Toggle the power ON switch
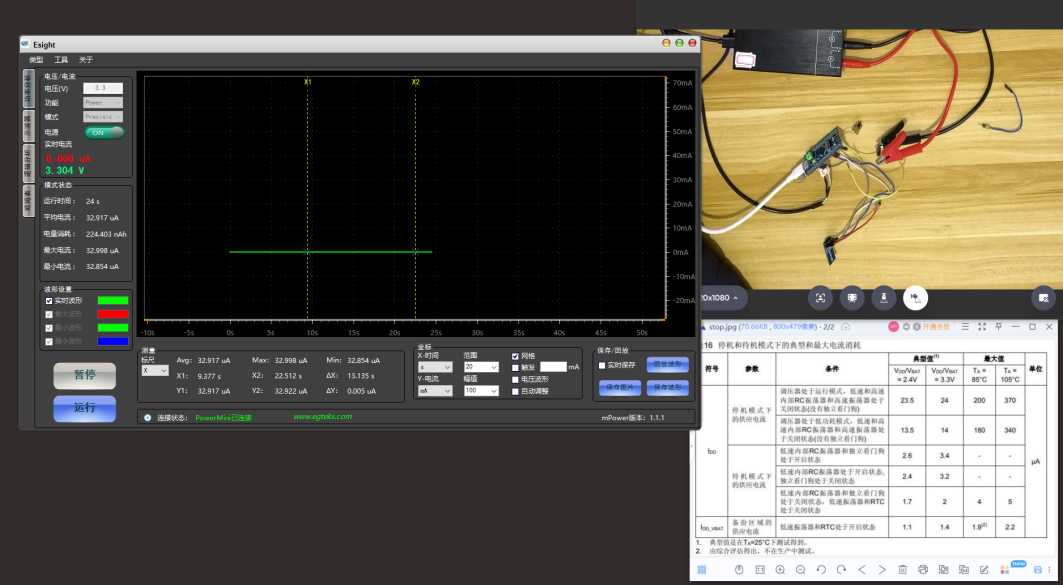 (104, 132)
